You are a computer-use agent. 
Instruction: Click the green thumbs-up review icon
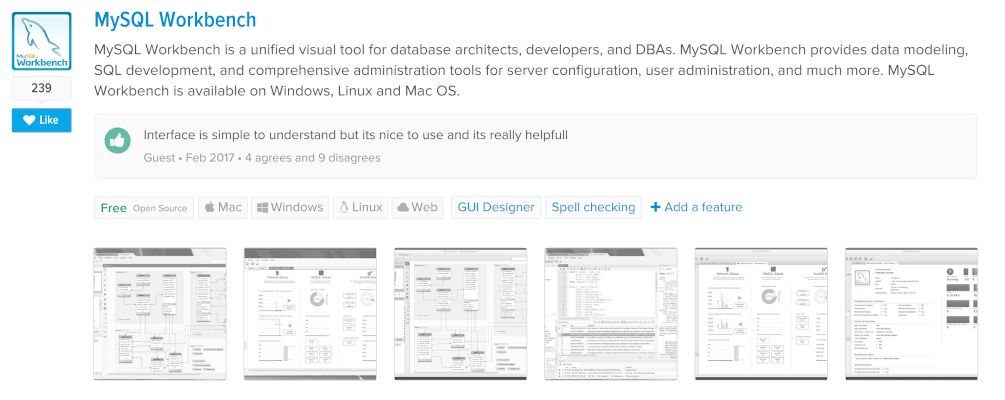pyautogui.click(x=118, y=141)
